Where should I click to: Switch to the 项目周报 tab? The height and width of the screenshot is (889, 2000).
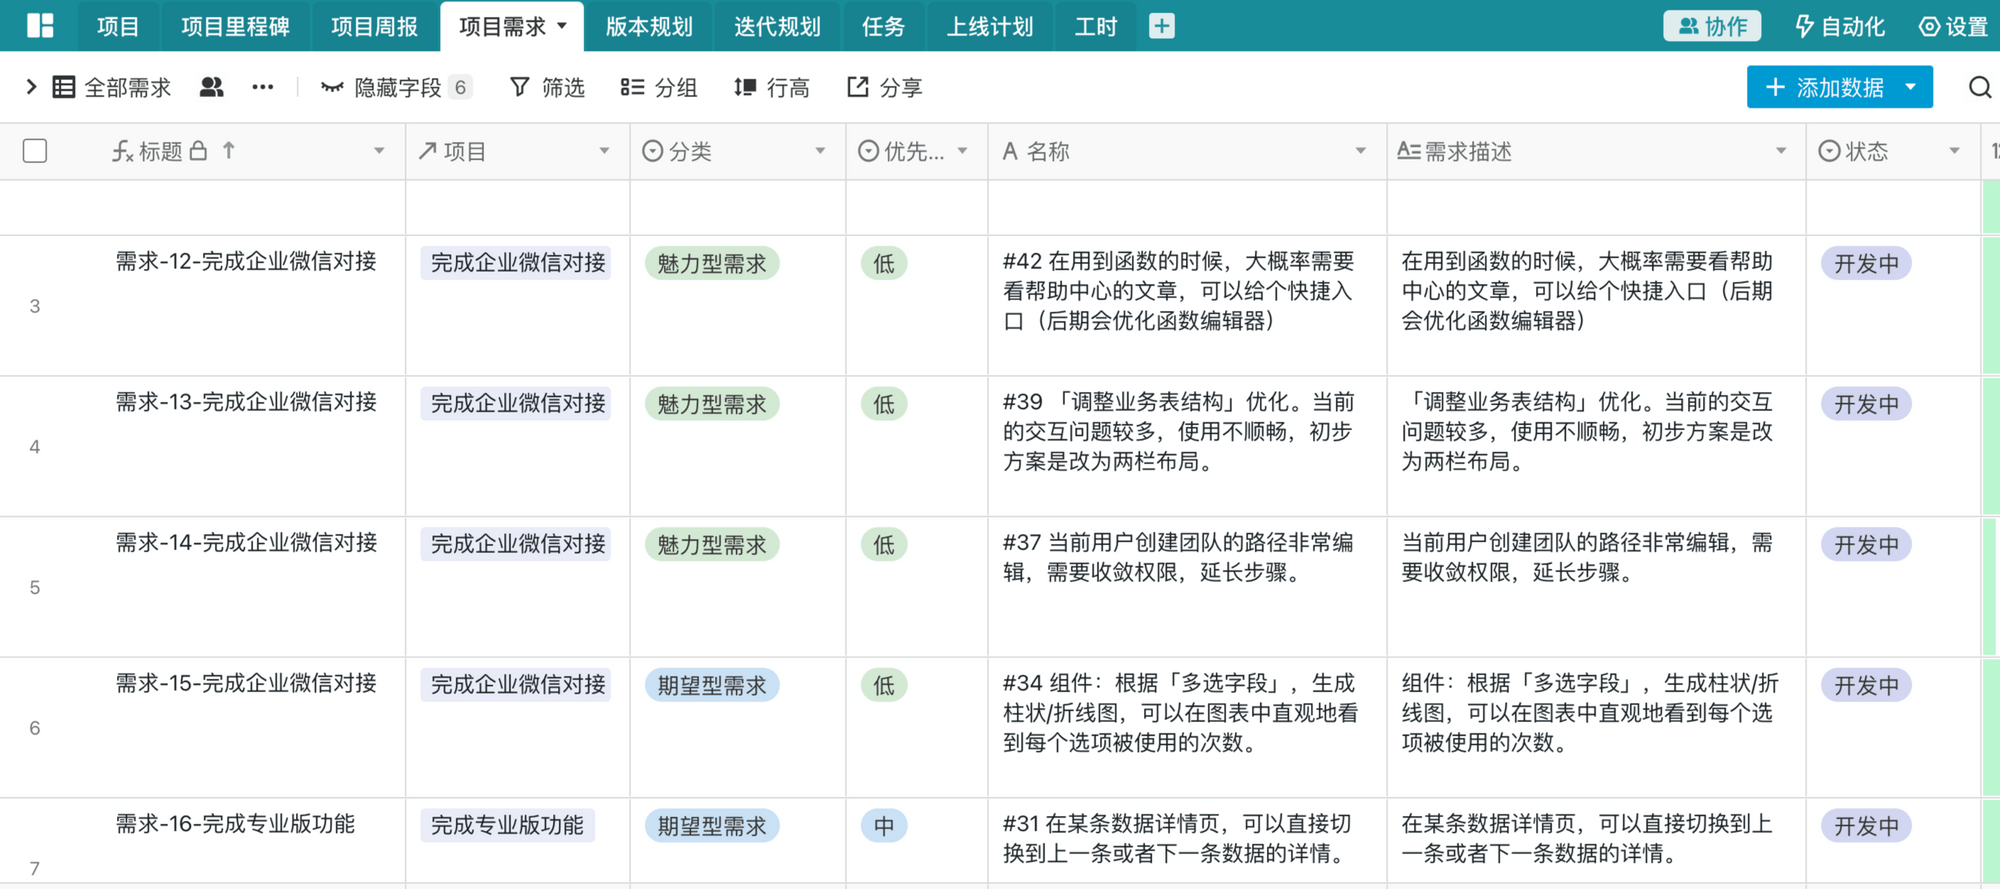(374, 26)
